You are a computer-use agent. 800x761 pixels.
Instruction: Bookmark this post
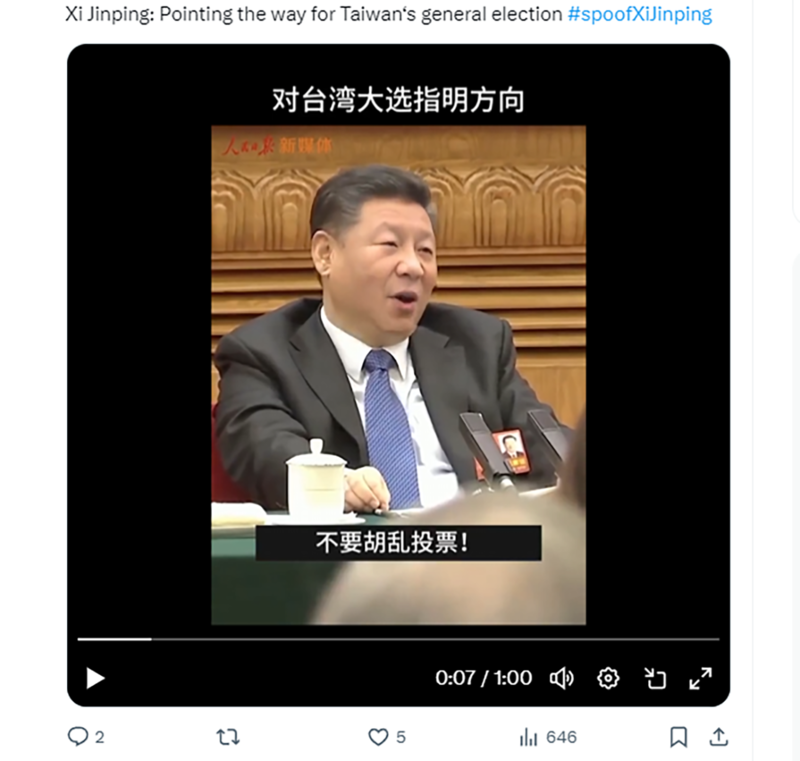(678, 737)
